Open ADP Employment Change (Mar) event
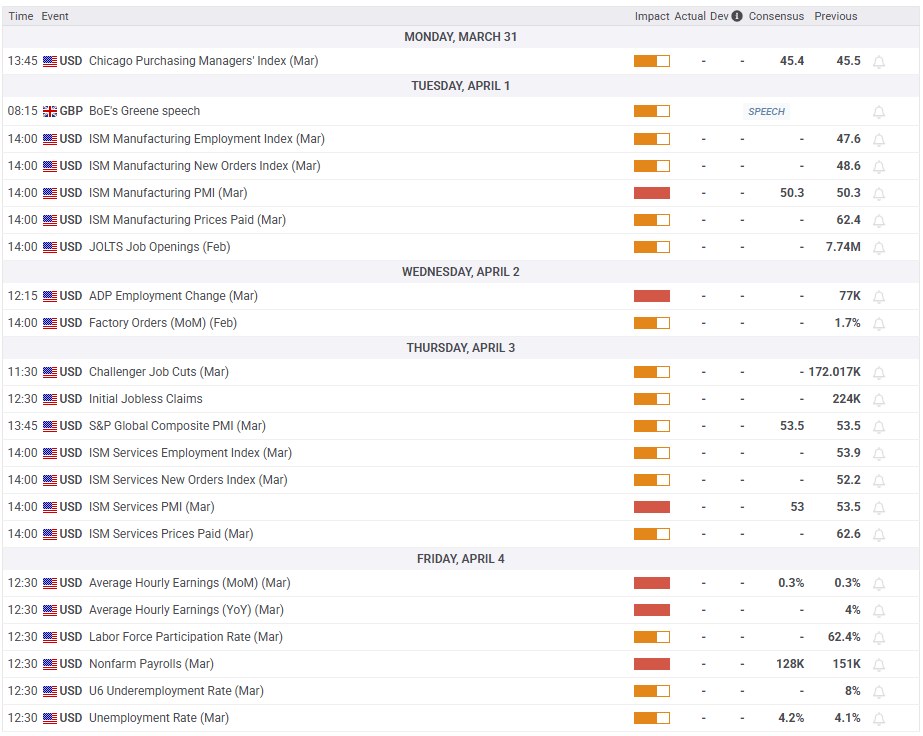This screenshot has width=923, height=736. click(173, 296)
